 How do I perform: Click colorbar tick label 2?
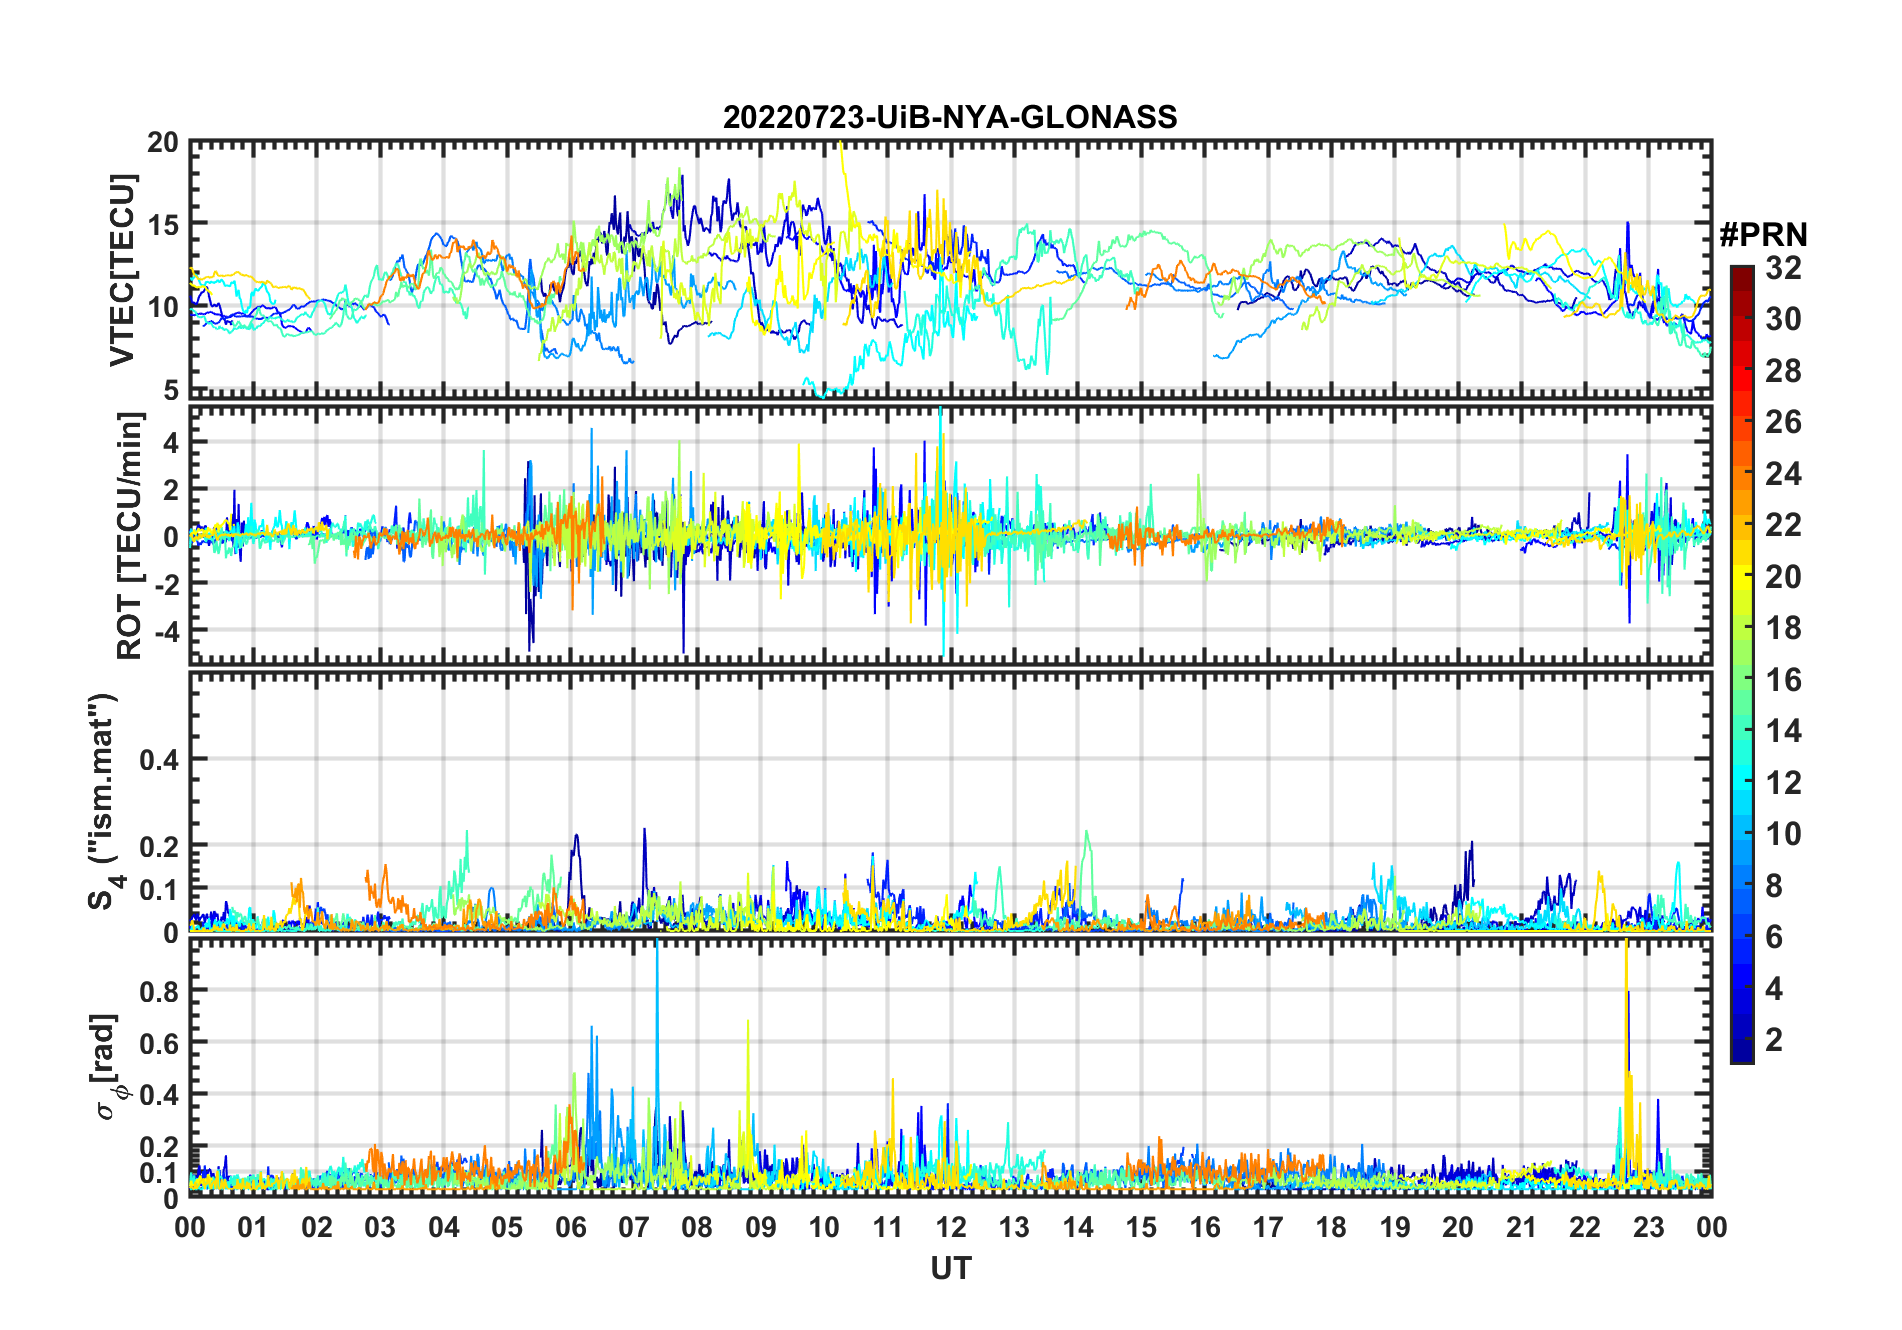point(1774,1040)
